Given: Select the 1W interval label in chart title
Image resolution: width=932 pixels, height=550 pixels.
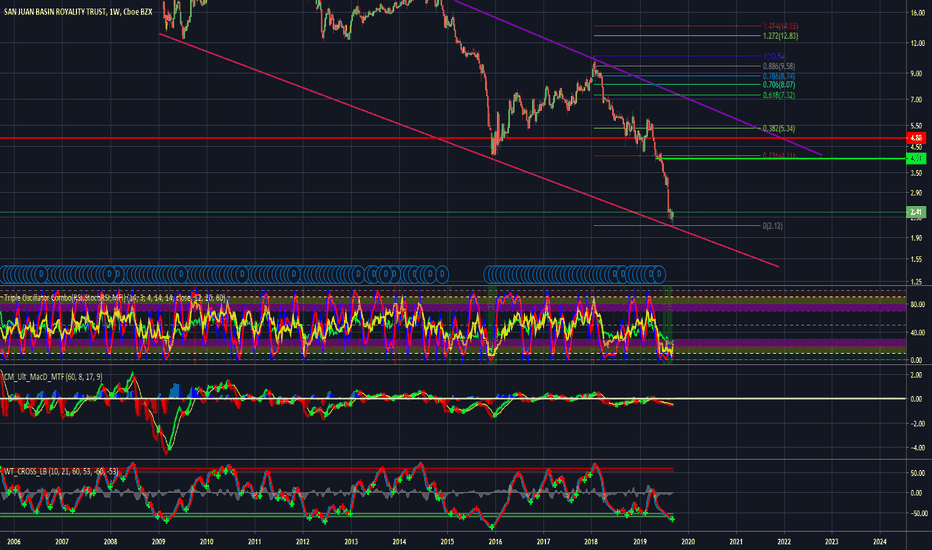Looking at the screenshot, I should (x=114, y=12).
